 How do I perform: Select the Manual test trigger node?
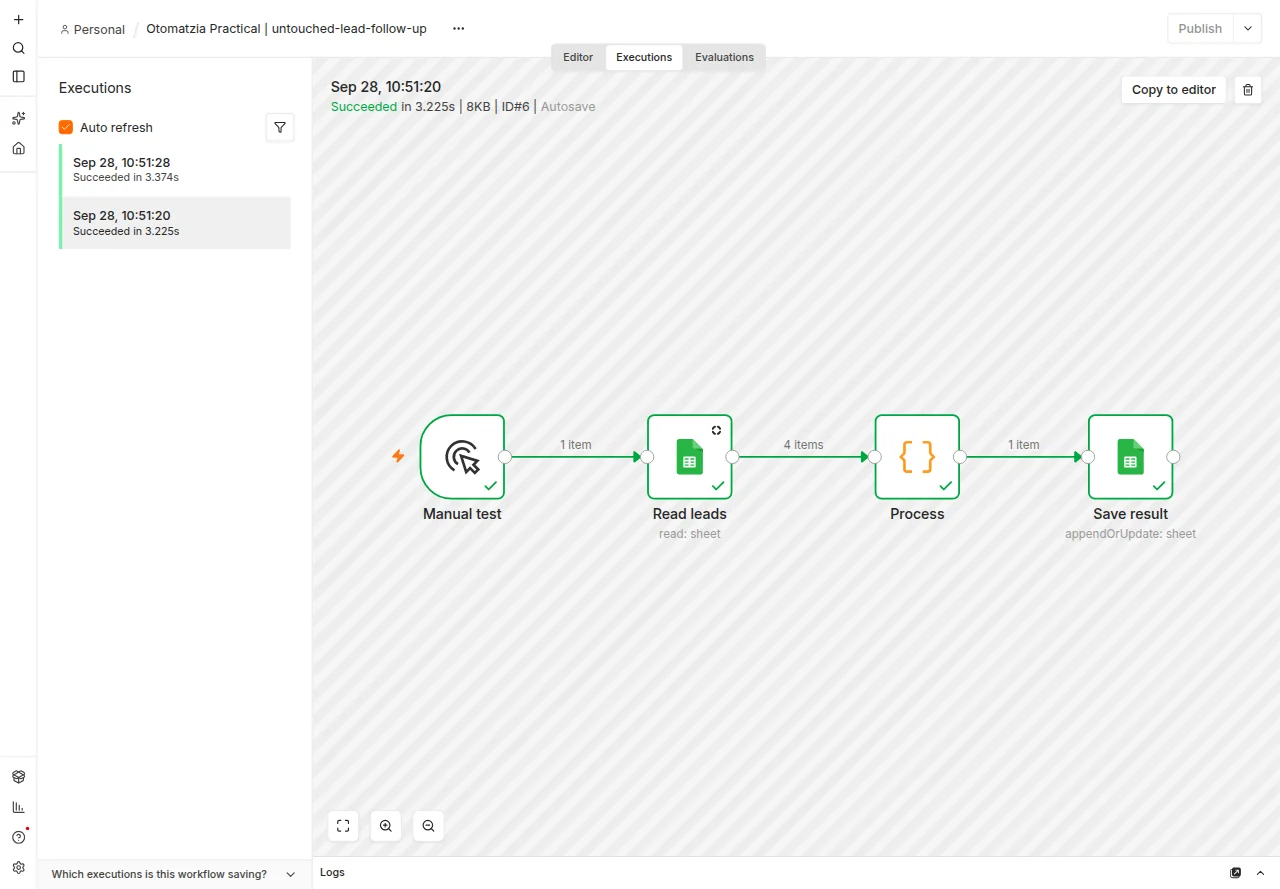(462, 457)
